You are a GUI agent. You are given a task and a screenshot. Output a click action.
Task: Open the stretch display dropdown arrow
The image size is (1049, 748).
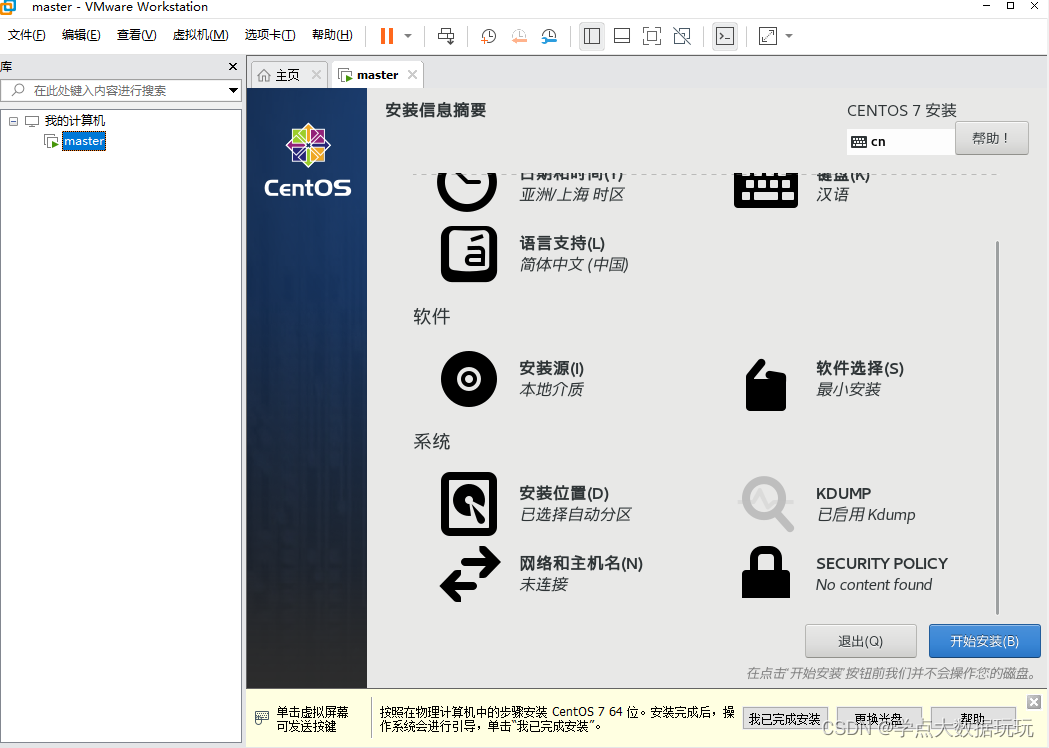(x=789, y=36)
